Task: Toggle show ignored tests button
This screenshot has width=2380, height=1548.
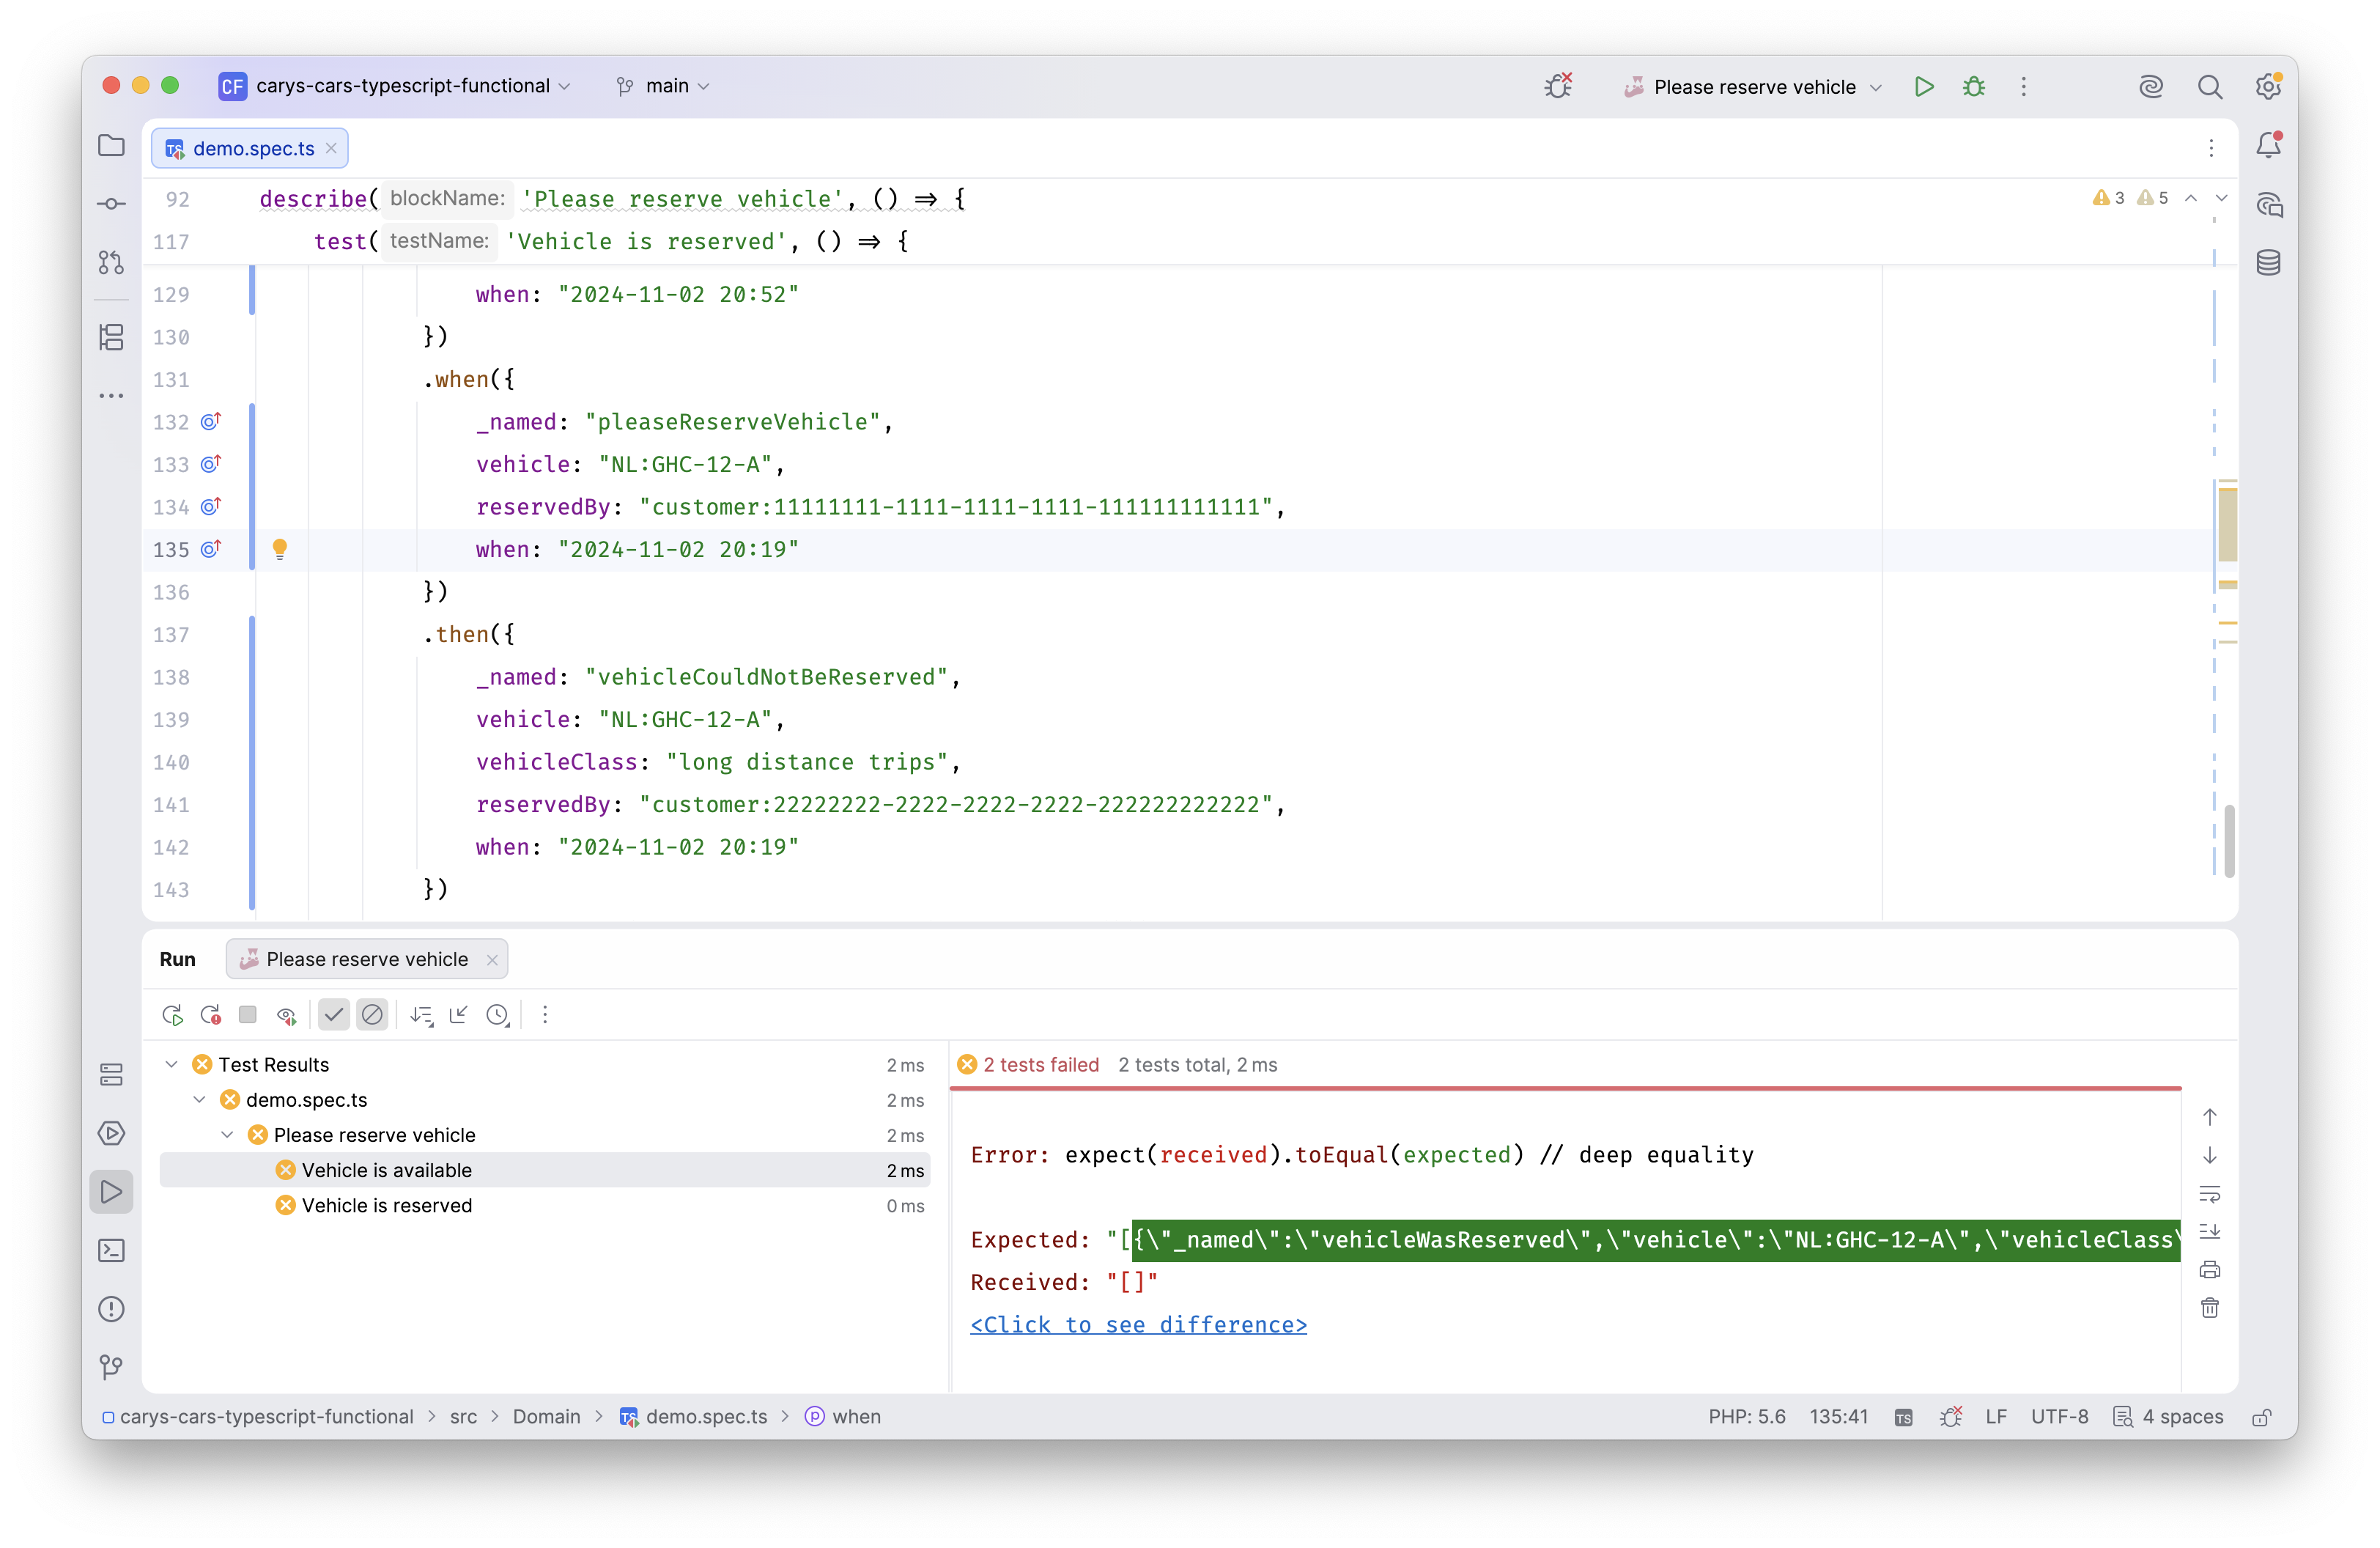Action: 372,1015
